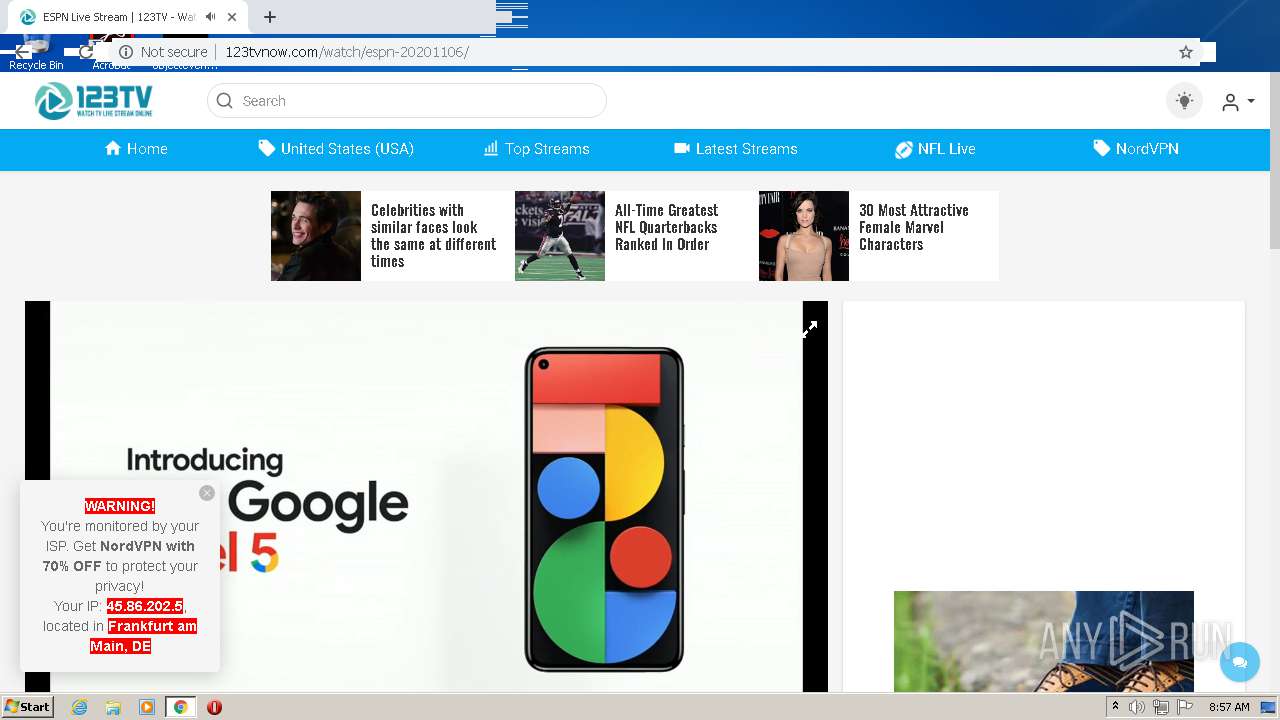Open the Windows Start menu
1280x720 pixels.
point(28,707)
